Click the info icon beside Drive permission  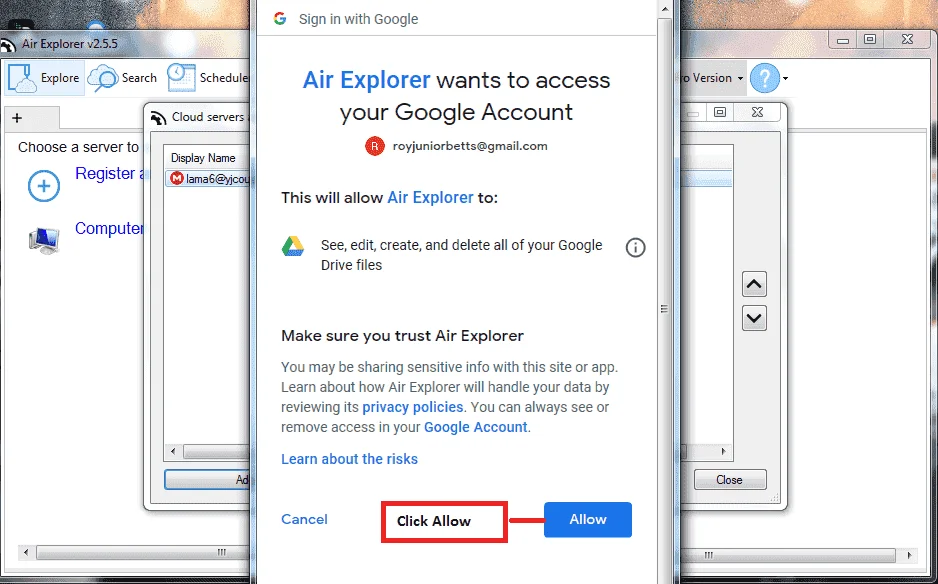[x=635, y=247]
